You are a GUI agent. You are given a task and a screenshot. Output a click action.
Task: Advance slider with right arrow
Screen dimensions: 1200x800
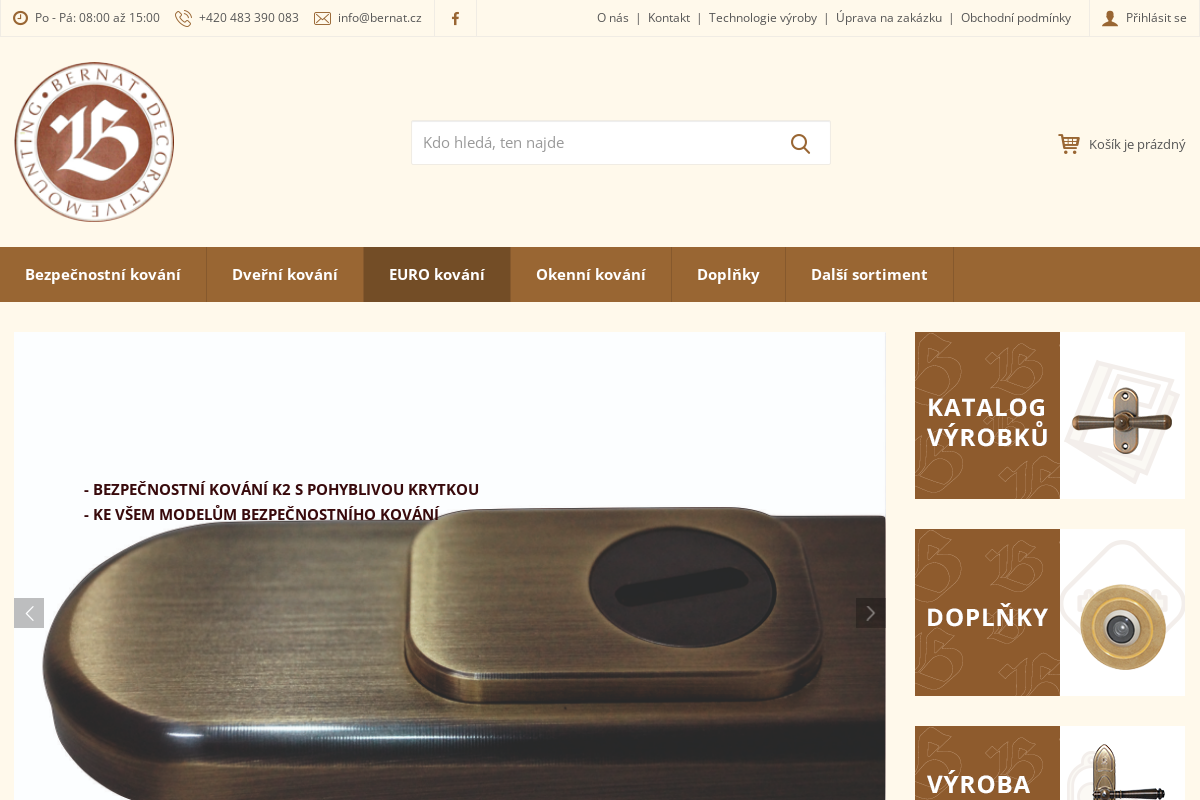point(870,613)
